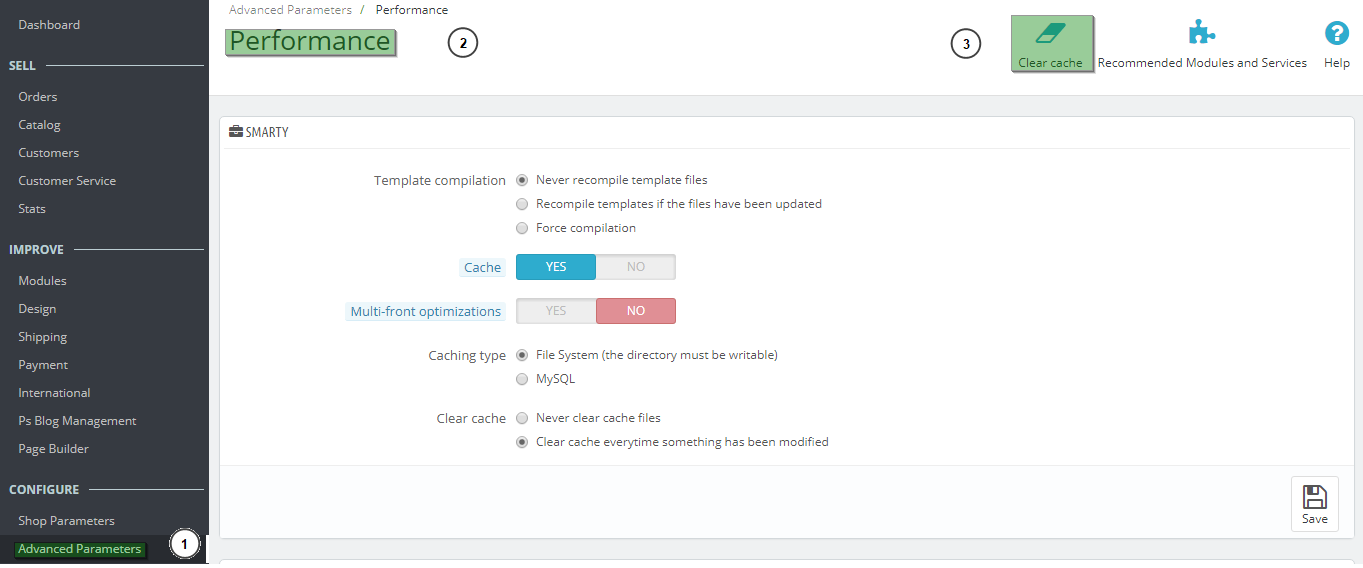The height and width of the screenshot is (568, 1363).
Task: Click the Save floppy disk icon
Action: [x=1314, y=498]
